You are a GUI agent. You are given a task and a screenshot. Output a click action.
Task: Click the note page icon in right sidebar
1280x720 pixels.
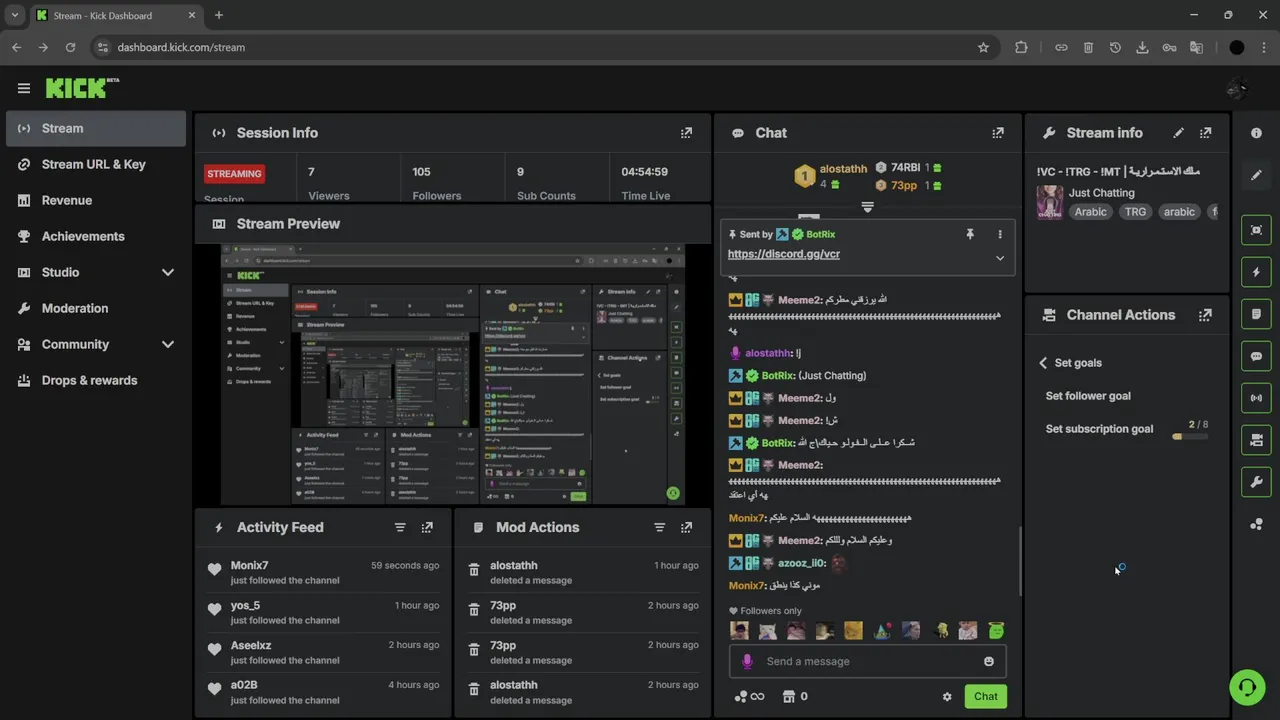coord(1257,314)
